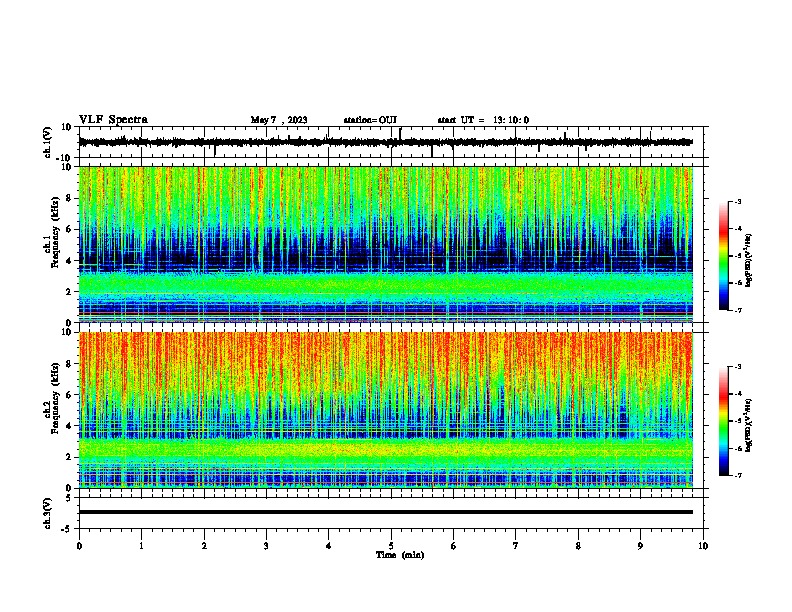Click the ch.2 color scale log(PSD) unit label

[749, 426]
